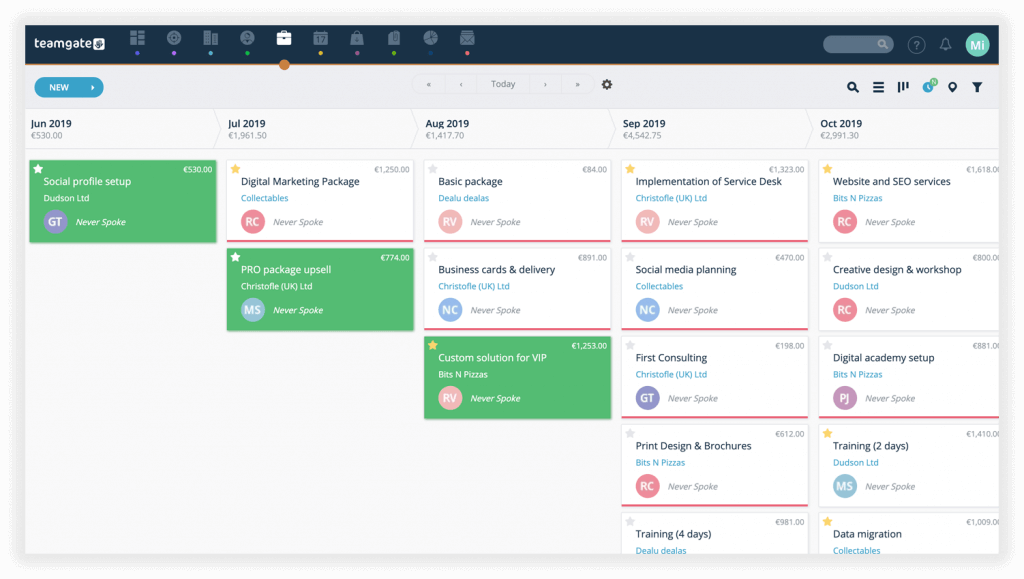Viewport: 1024px width, 579px height.
Task: Expand the NEW button arrow
Action: (x=93, y=87)
